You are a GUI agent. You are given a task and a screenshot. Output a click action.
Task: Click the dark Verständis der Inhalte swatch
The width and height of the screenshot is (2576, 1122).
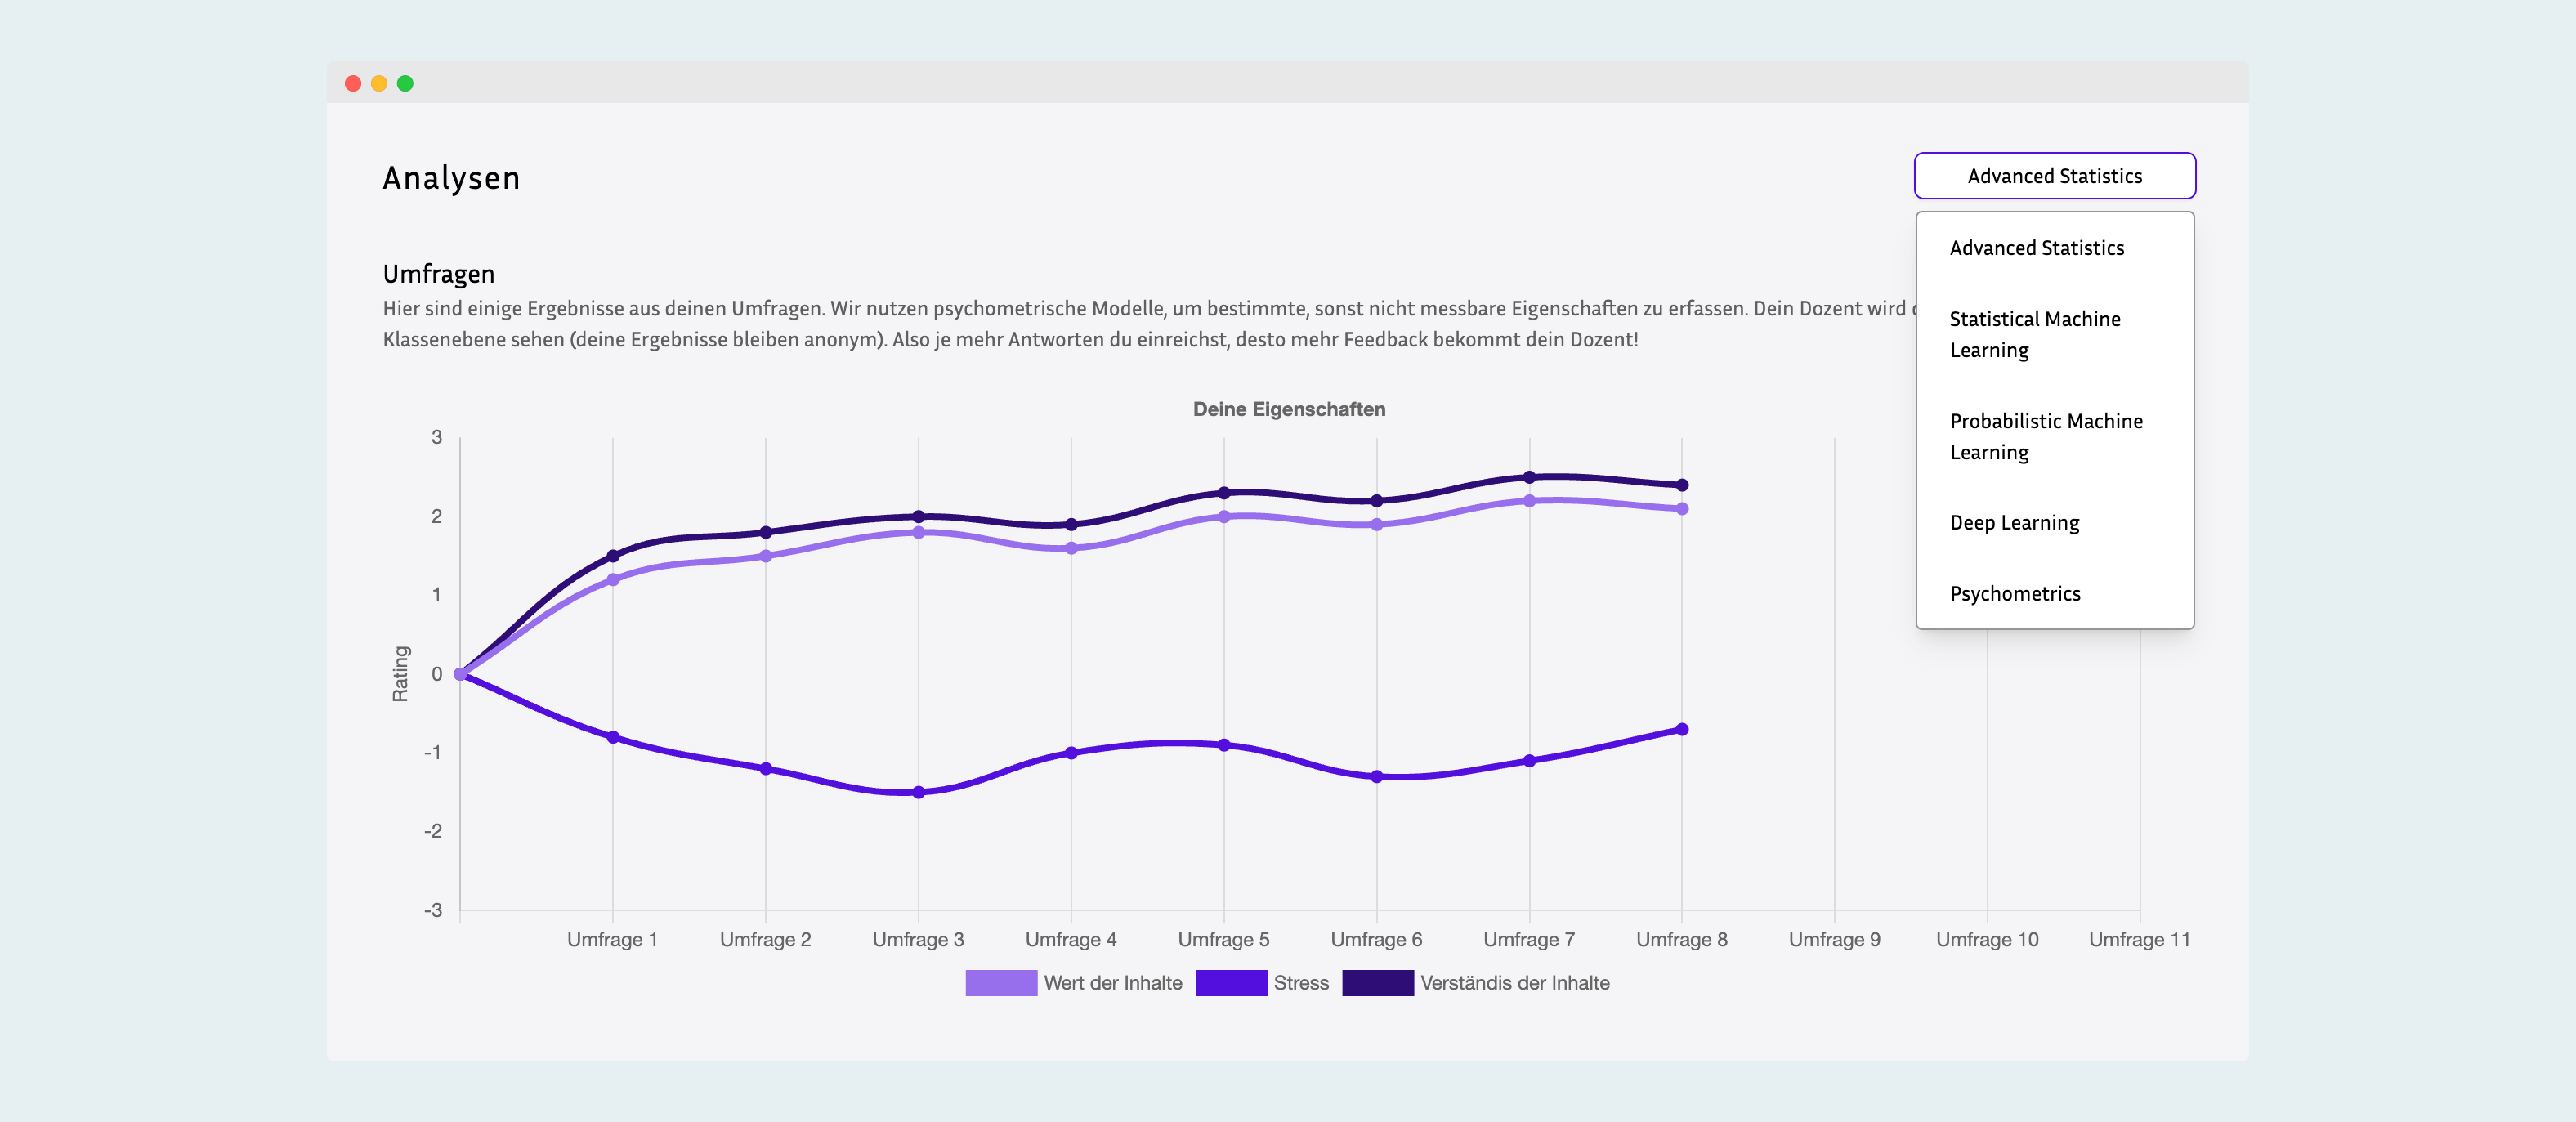1379,983
